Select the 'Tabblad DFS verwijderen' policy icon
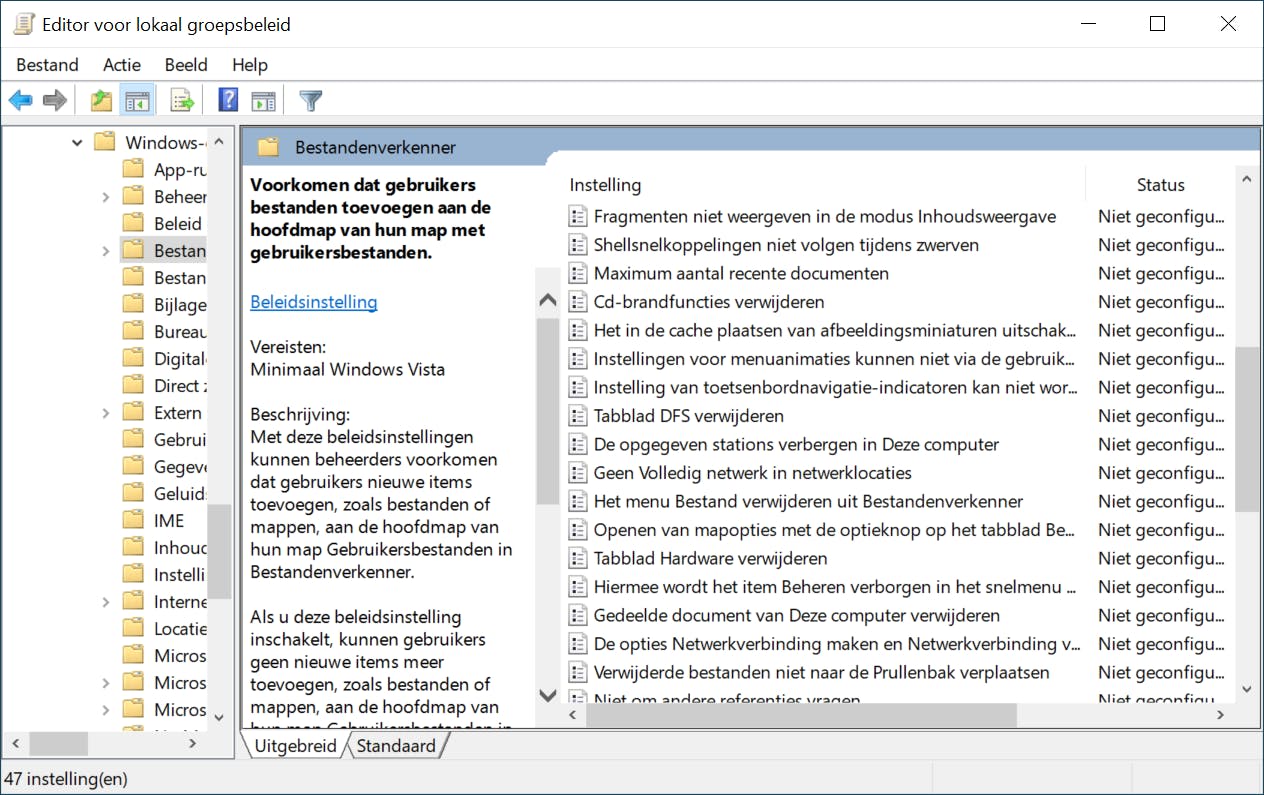 pyautogui.click(x=577, y=416)
